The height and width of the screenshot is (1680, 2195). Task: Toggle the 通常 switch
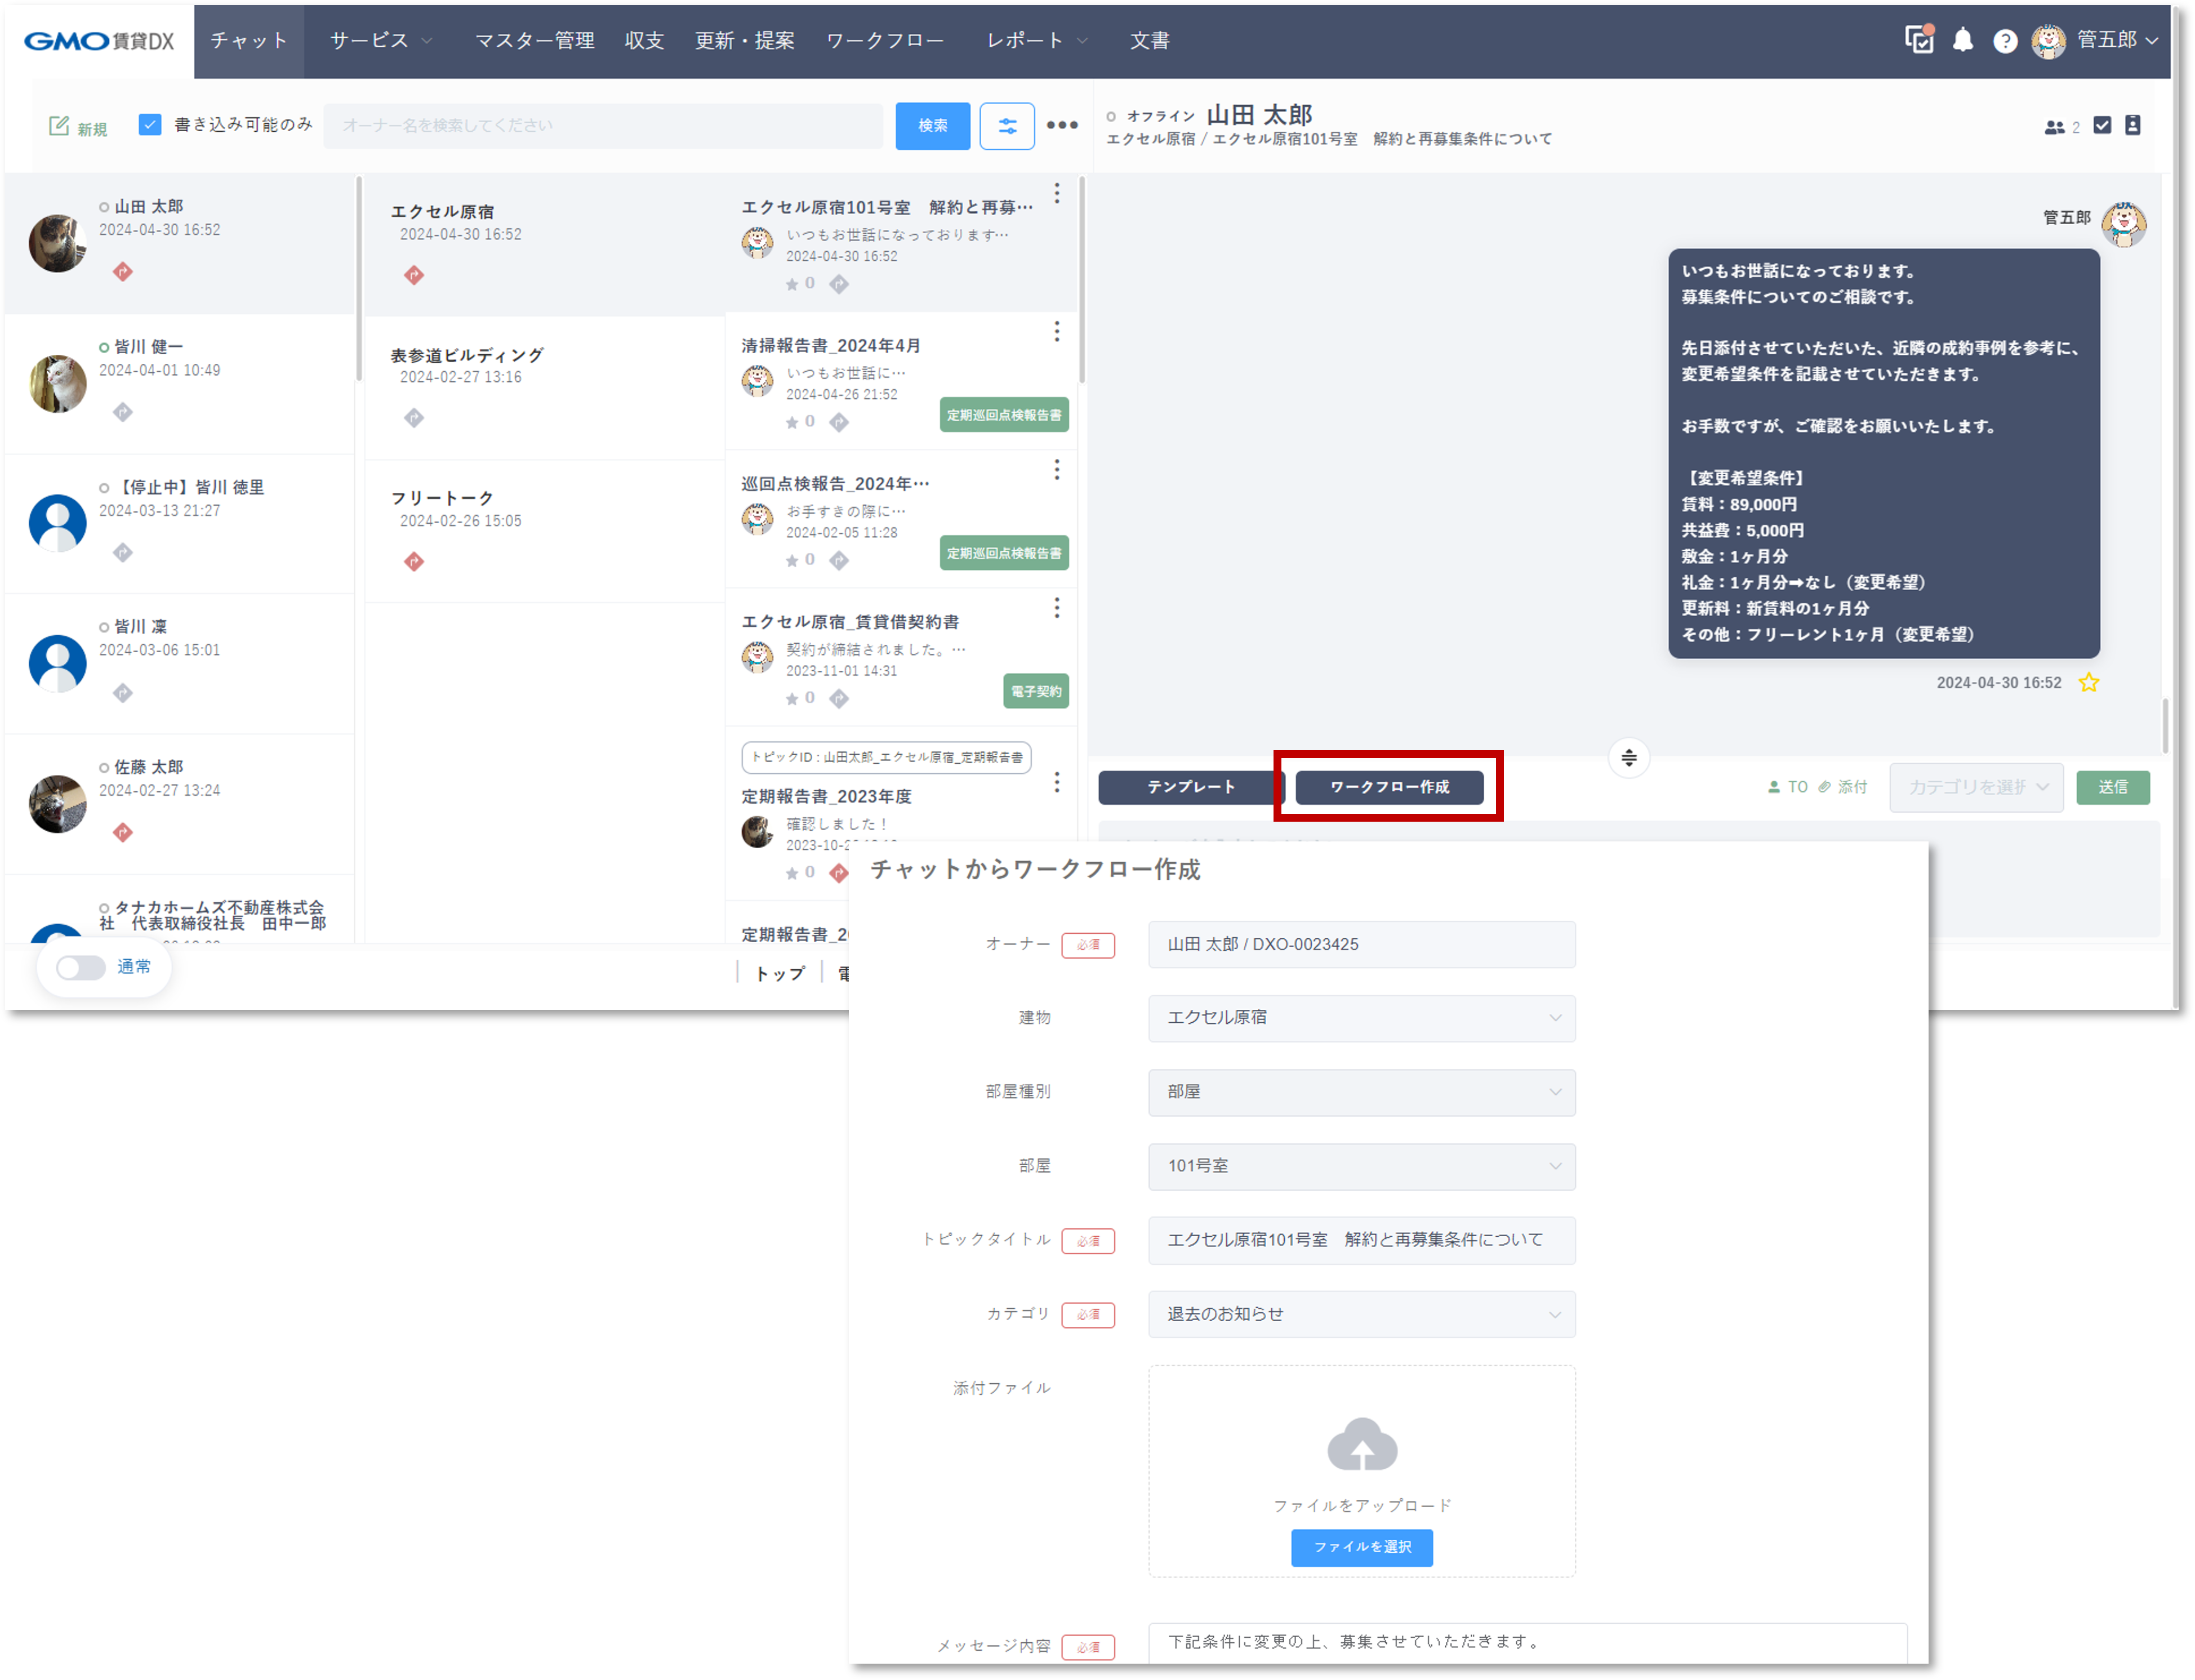tap(80, 967)
